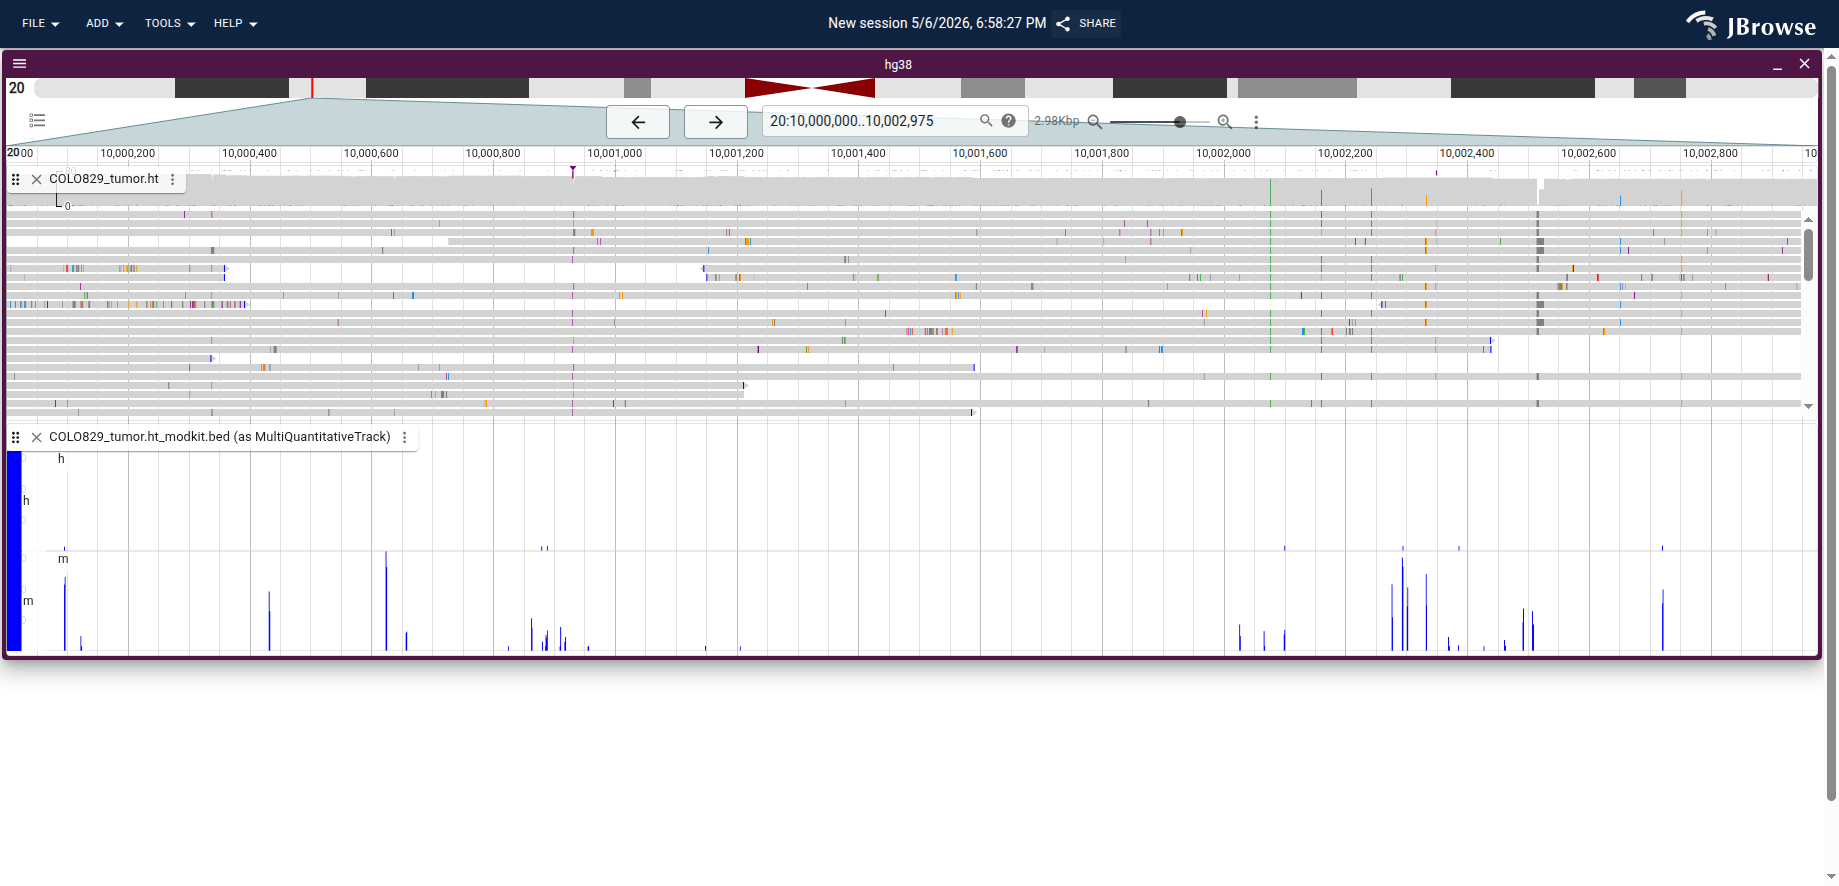The image size is (1839, 886).
Task: Minimize the hg38 linear genome view
Action: click(x=1777, y=64)
